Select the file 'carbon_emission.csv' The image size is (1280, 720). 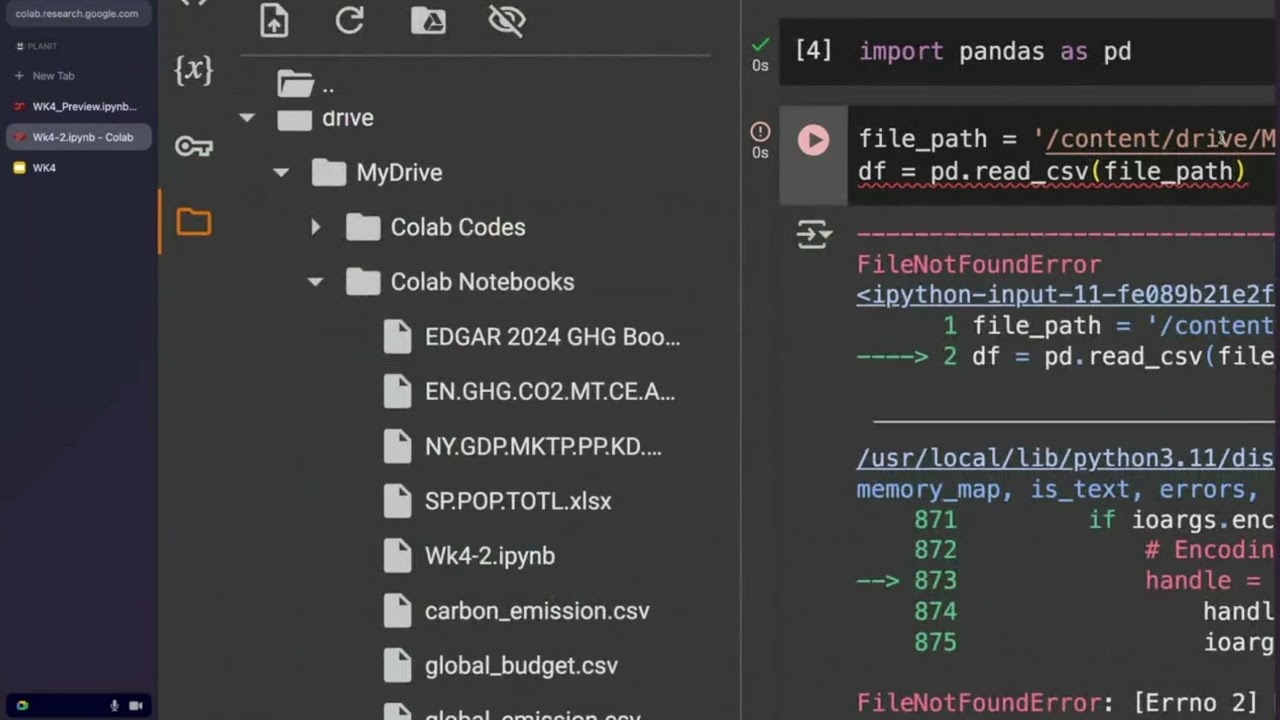coord(517,611)
